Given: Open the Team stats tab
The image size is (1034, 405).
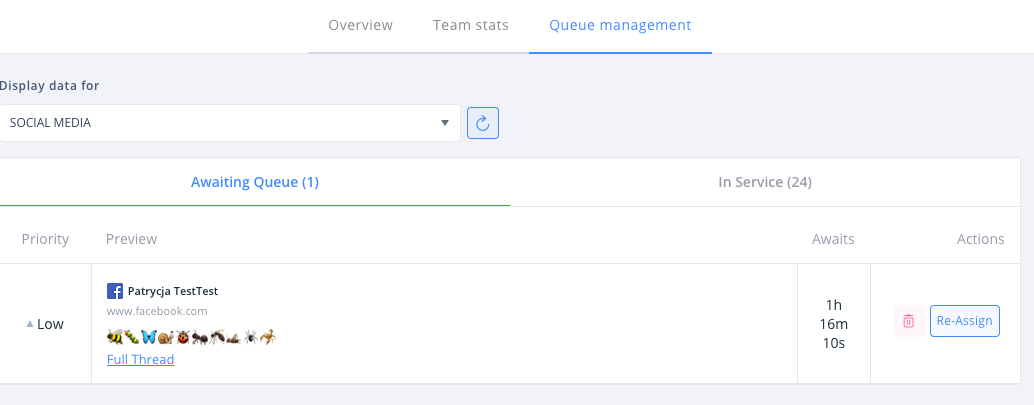Looking at the screenshot, I should click(x=471, y=25).
